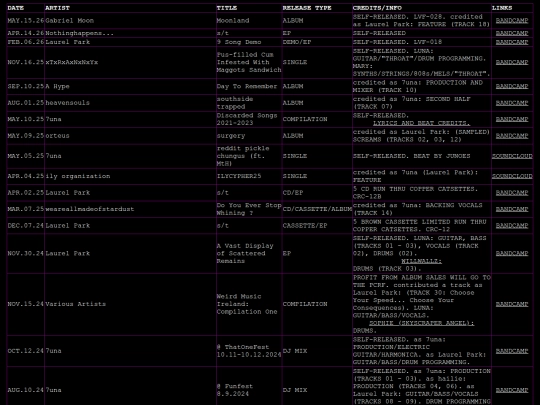The image size is (540, 405).
Task: Open Bandcamp link for Funfest DJ mix
Action: tap(512, 390)
